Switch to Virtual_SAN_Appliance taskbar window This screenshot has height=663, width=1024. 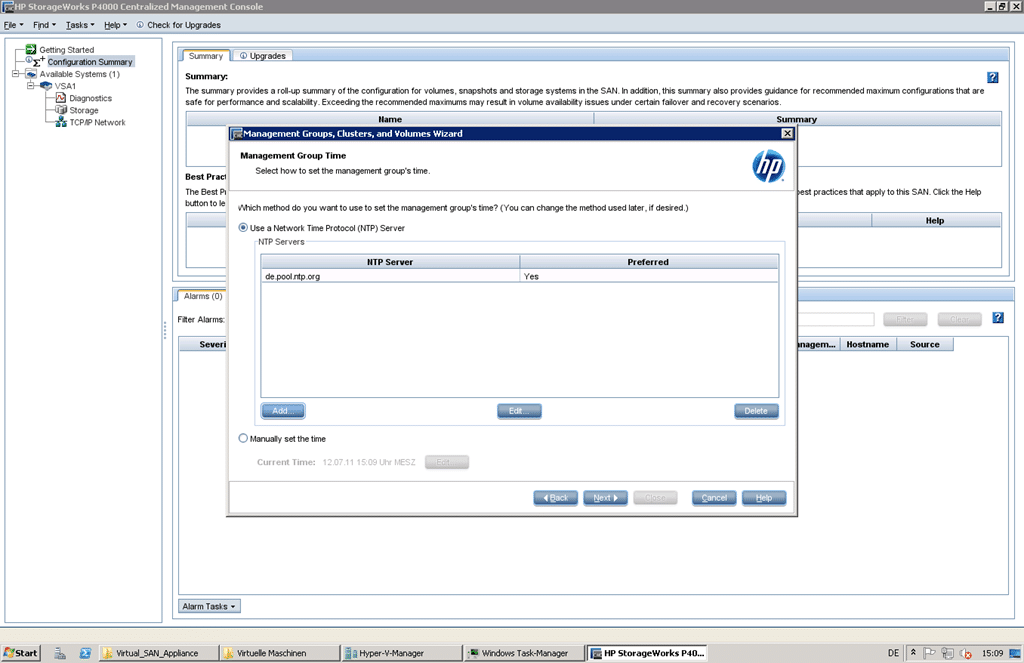pyautogui.click(x=157, y=653)
